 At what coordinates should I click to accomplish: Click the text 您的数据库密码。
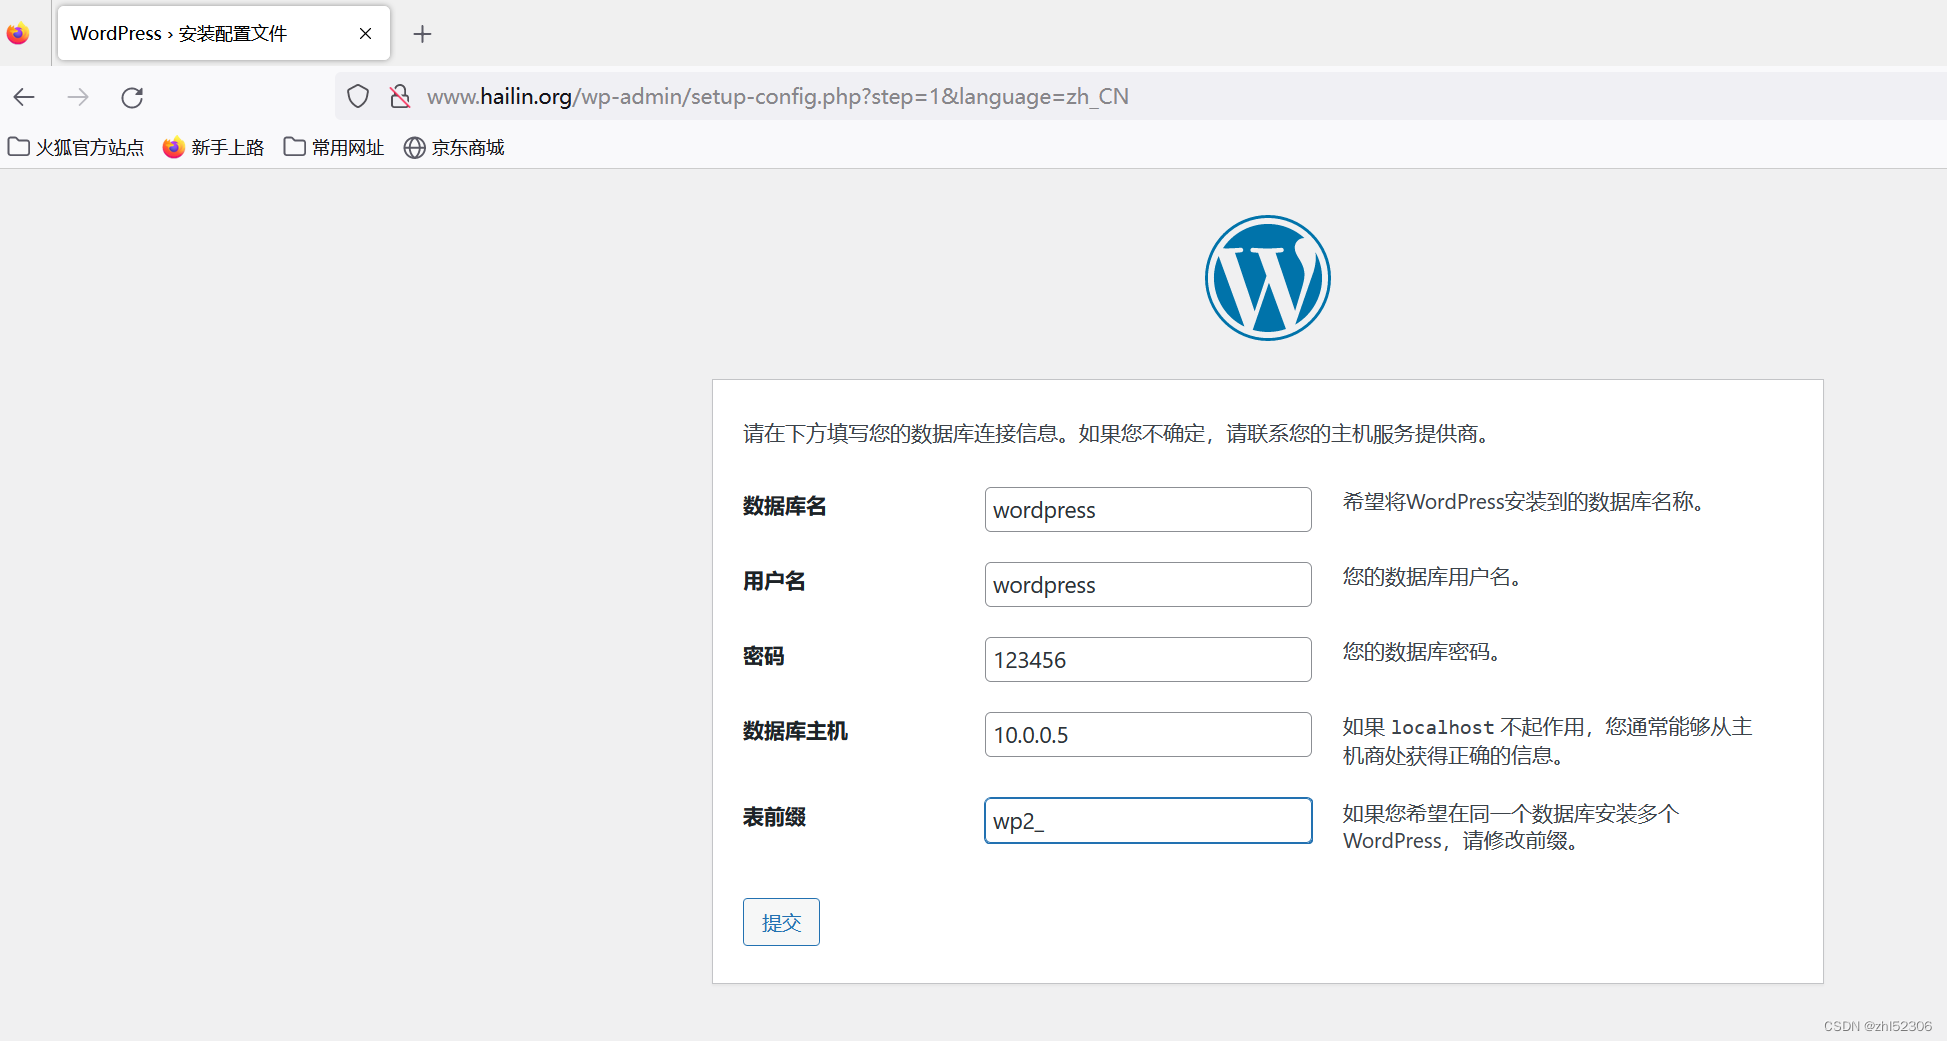click(1421, 652)
